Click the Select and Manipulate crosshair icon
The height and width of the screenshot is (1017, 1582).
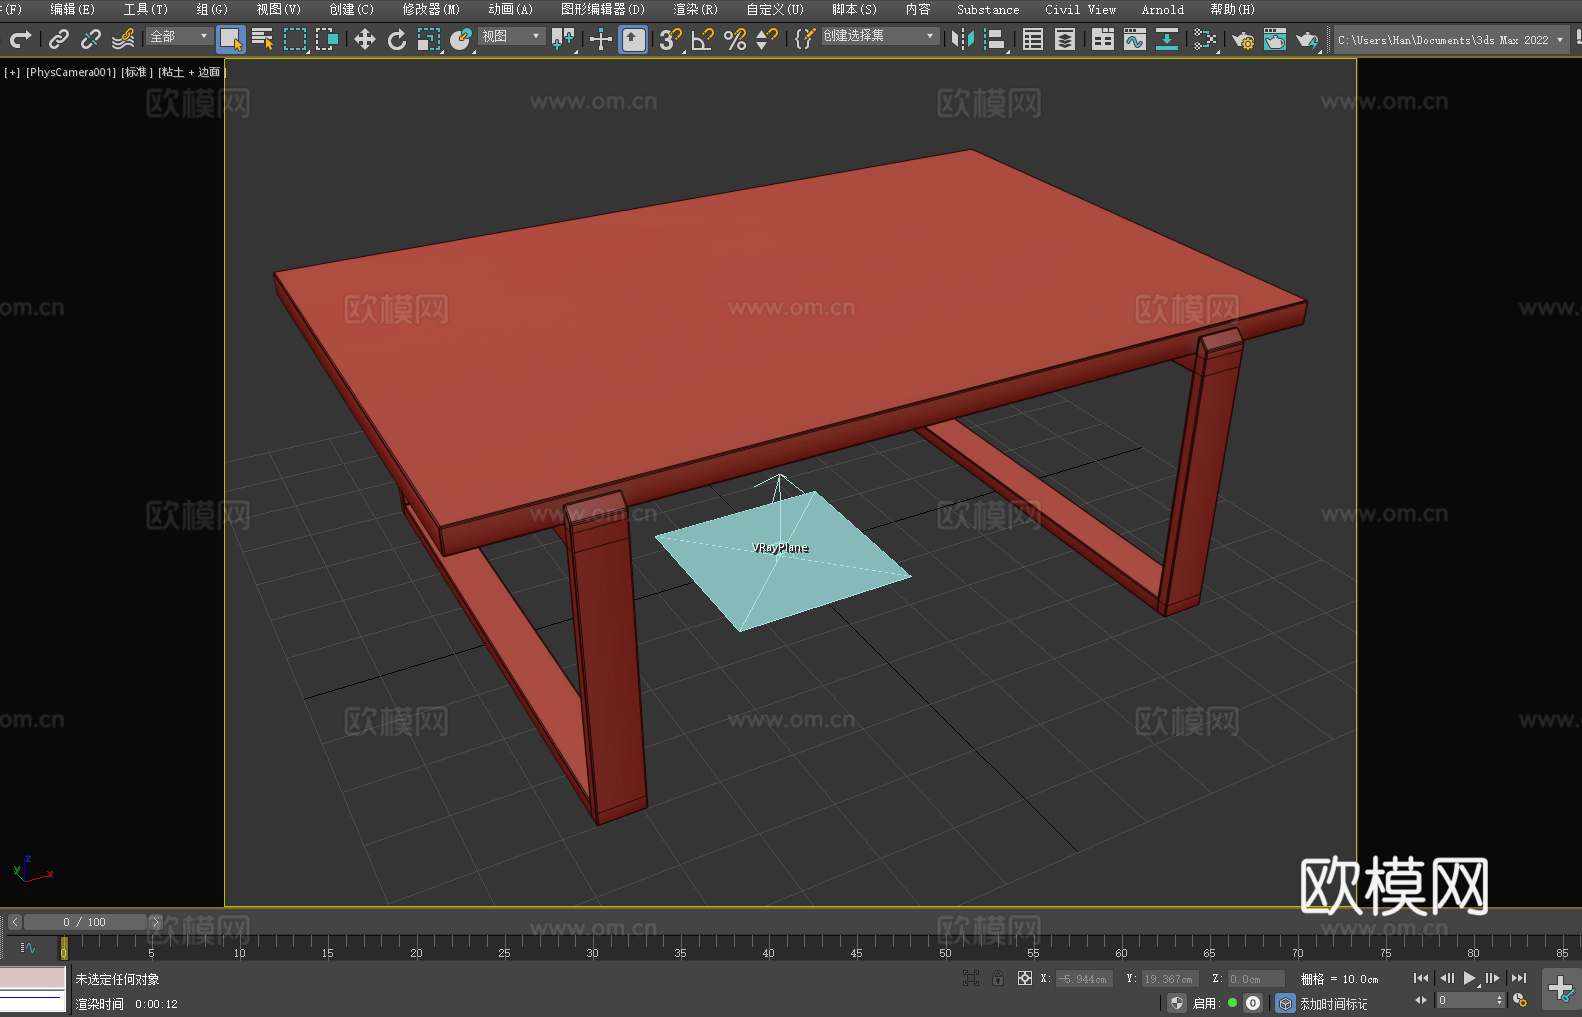[x=601, y=39]
